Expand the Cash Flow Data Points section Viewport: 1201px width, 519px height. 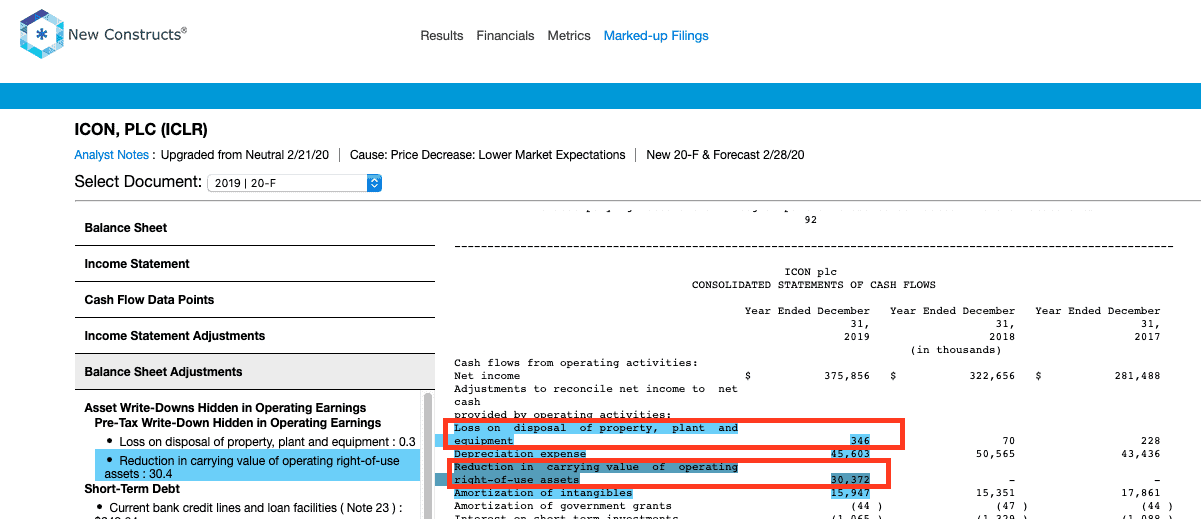(254, 300)
